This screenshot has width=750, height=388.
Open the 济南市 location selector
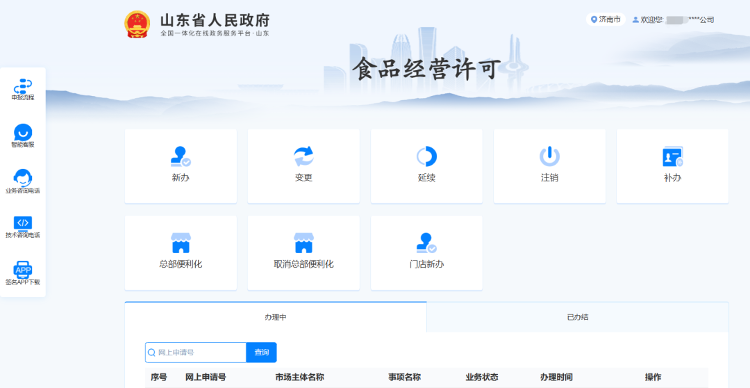pyautogui.click(x=606, y=20)
